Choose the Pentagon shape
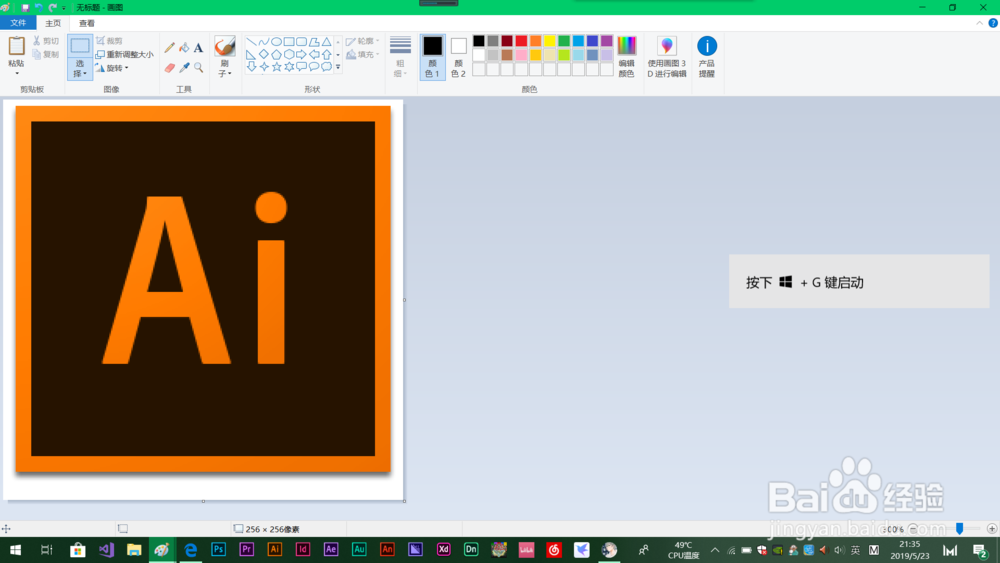This screenshot has width=1000, height=563. point(276,54)
